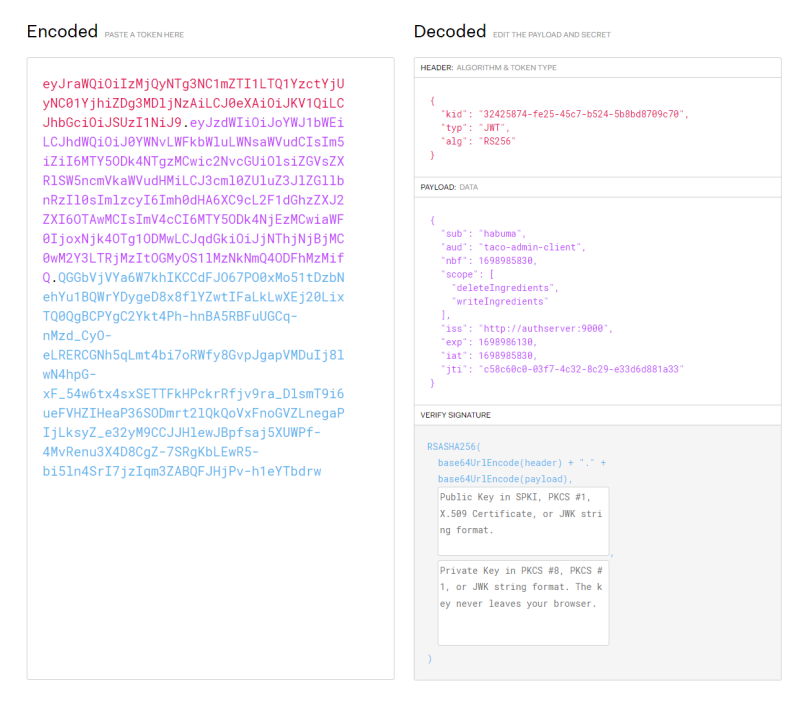Screen dimensions: 800x702
Task: Select the "kid" value in the header JSON
Action: (x=584, y=114)
